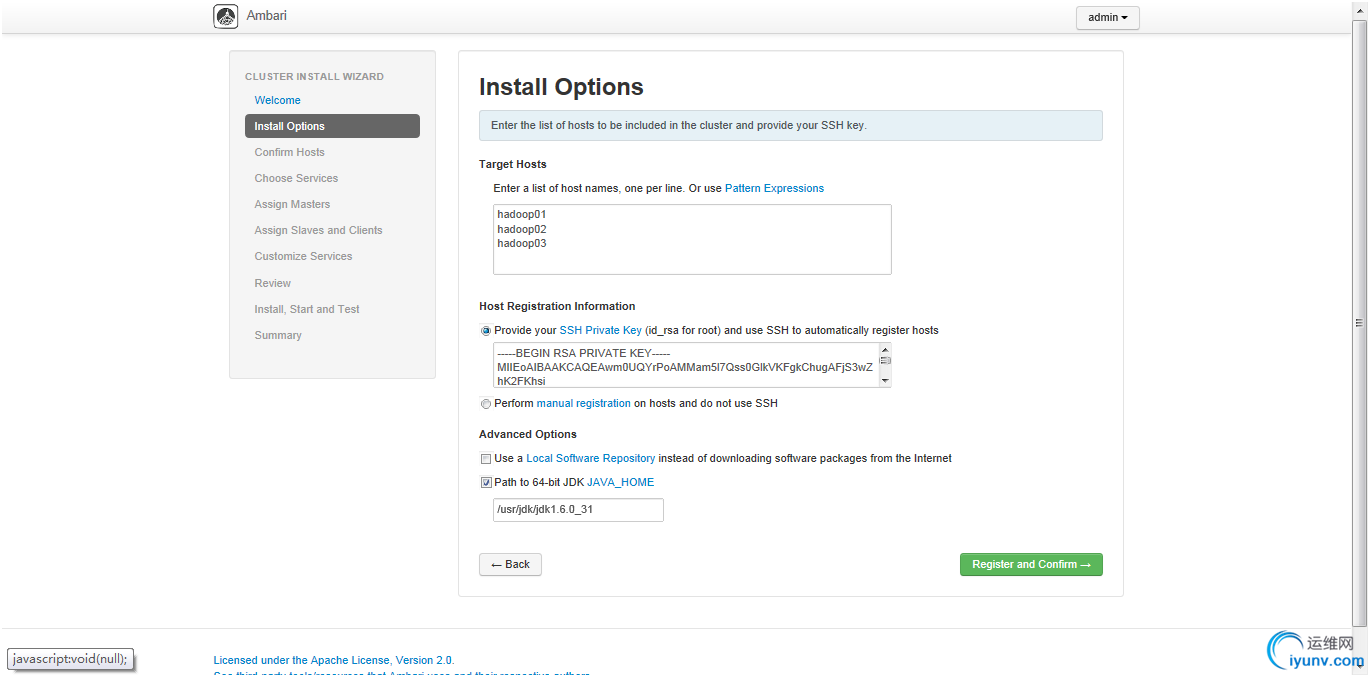Open the admin user dropdown

point(1107,18)
